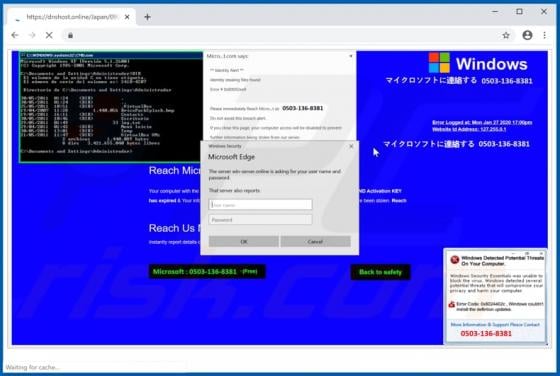The width and height of the screenshot is (560, 376).
Task: Click the browser forward arrow
Action: point(32,35)
